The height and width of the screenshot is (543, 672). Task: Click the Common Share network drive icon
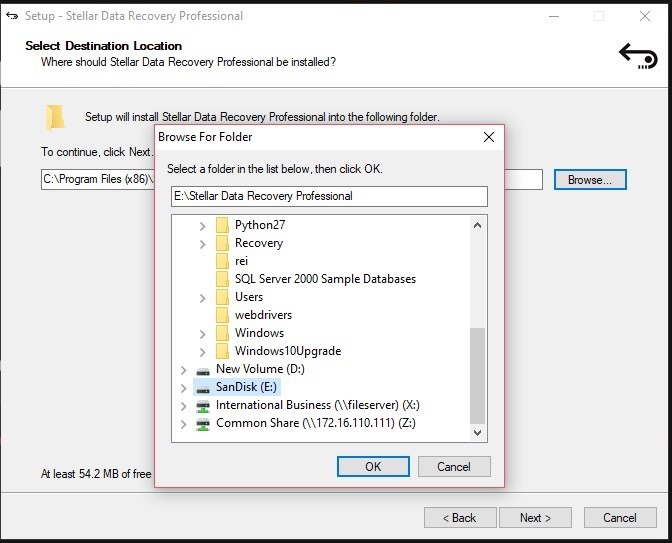click(203, 424)
